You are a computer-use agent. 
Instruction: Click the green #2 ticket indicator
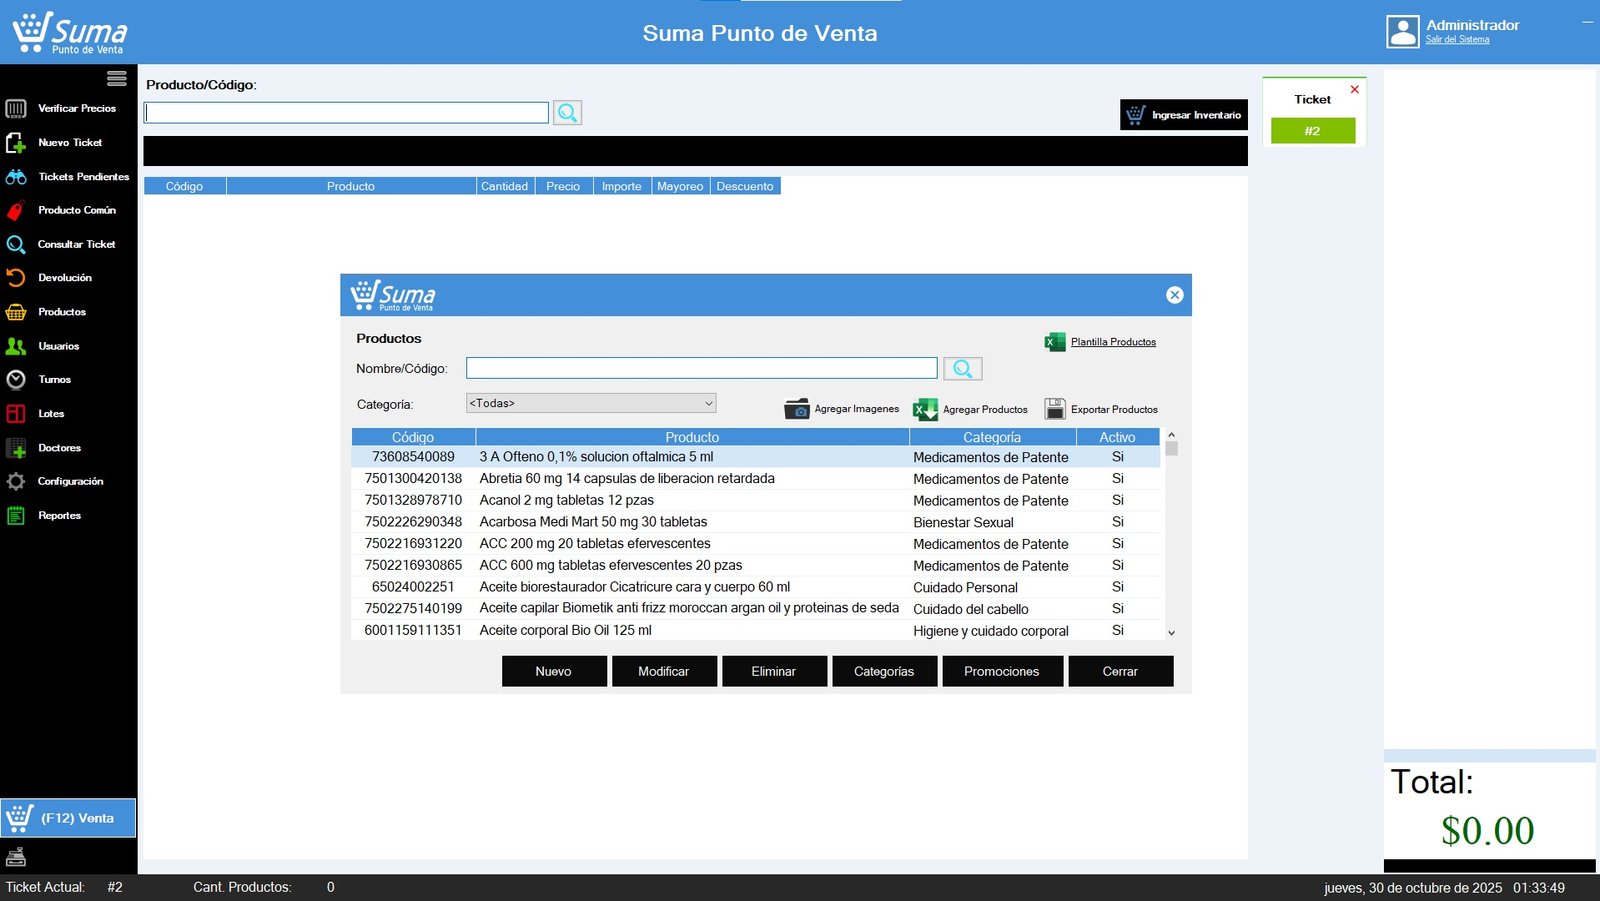pyautogui.click(x=1312, y=130)
